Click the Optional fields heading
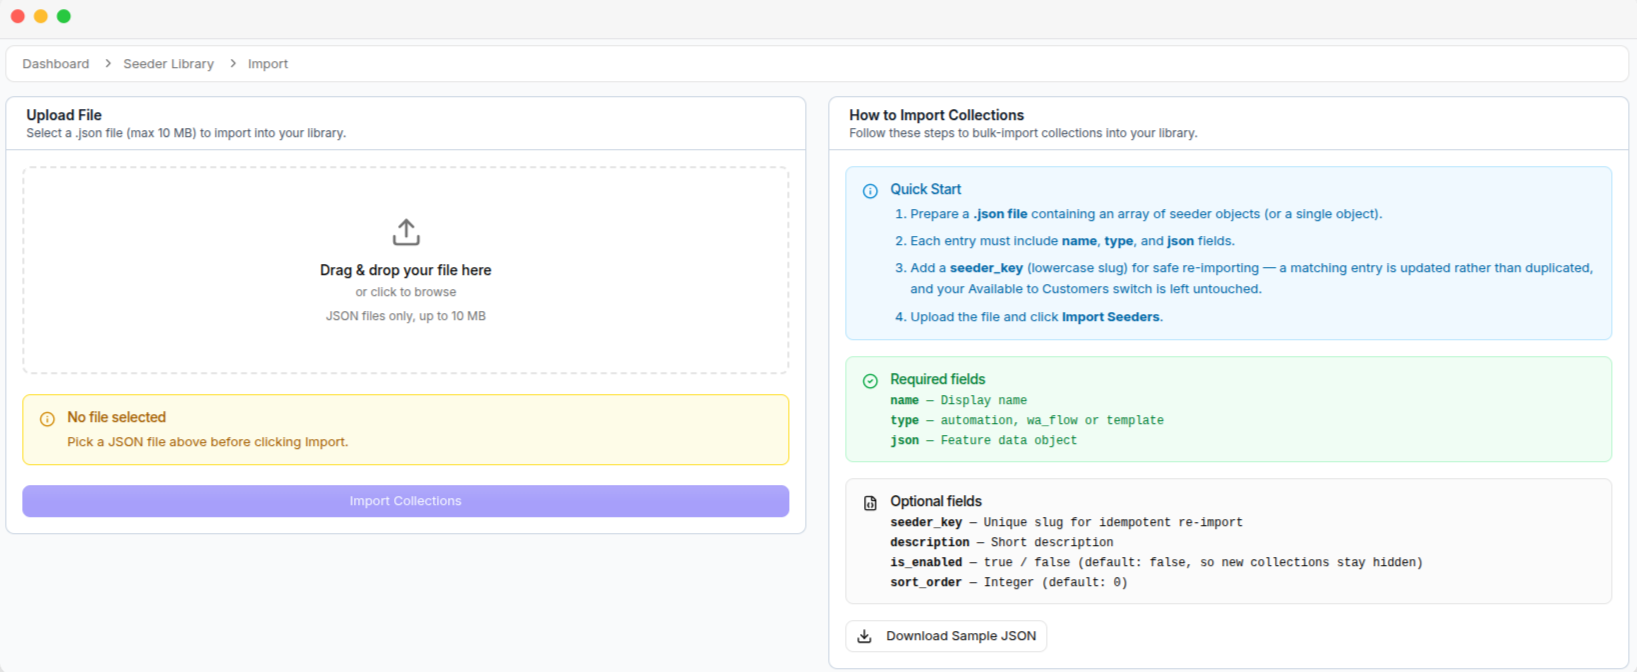Viewport: 1637px width, 672px height. pyautogui.click(x=936, y=501)
